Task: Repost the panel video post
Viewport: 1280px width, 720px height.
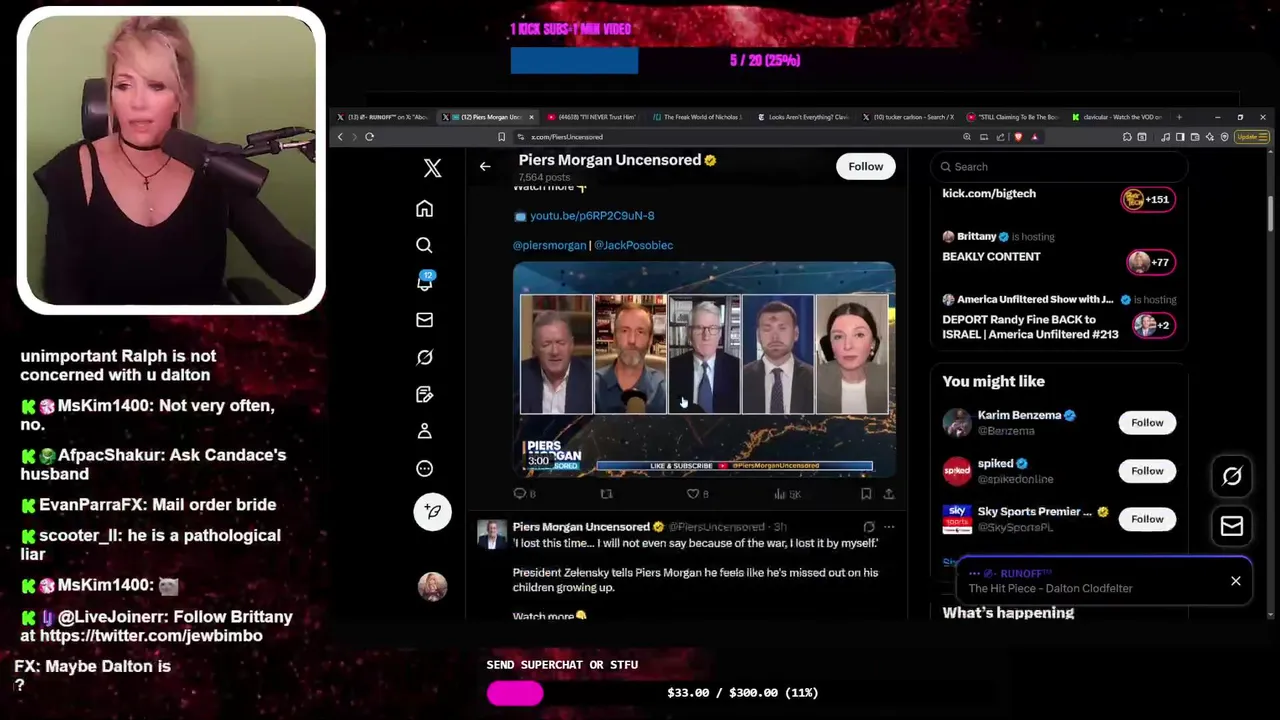Action: pyautogui.click(x=606, y=493)
